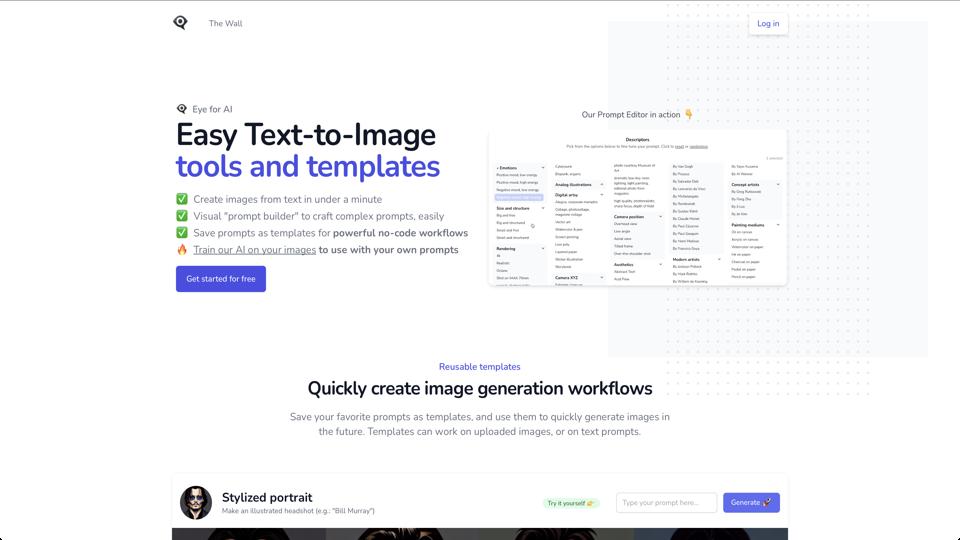Collapse the Emotions category in prompt editor
960x540 pixels.
pyautogui.click(x=543, y=168)
